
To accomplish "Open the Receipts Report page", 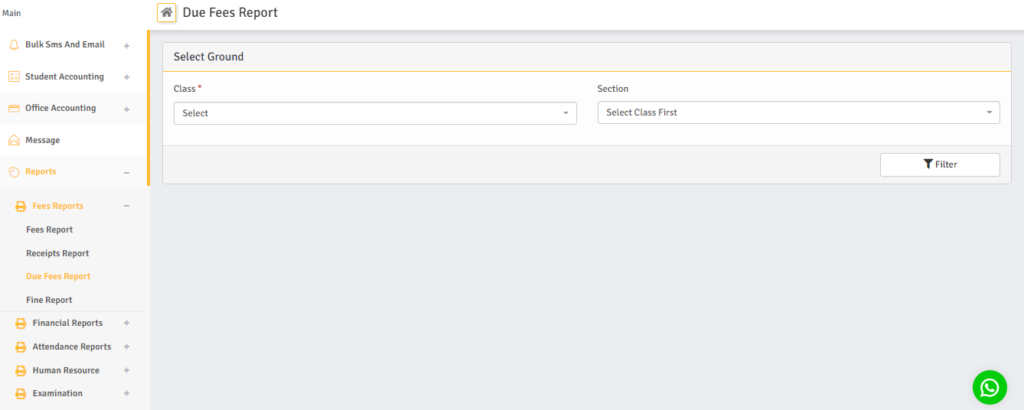I will tap(57, 253).
